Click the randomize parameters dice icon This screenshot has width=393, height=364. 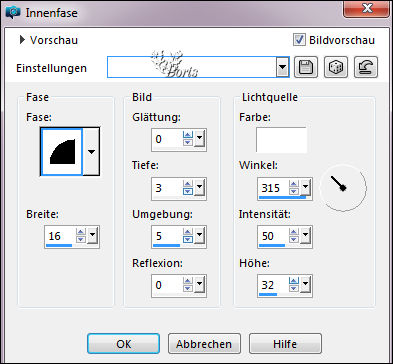336,67
